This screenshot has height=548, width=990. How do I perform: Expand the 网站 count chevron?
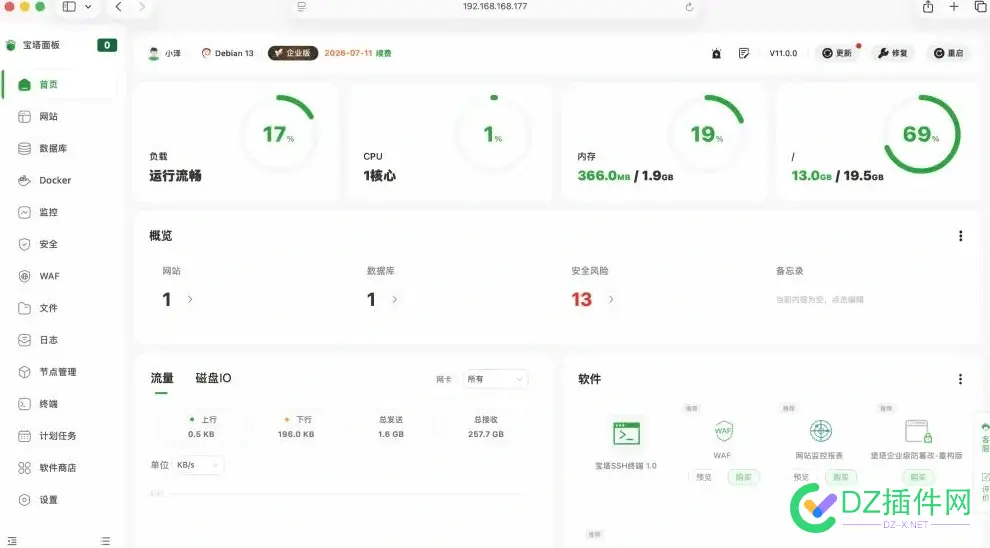click(x=190, y=299)
